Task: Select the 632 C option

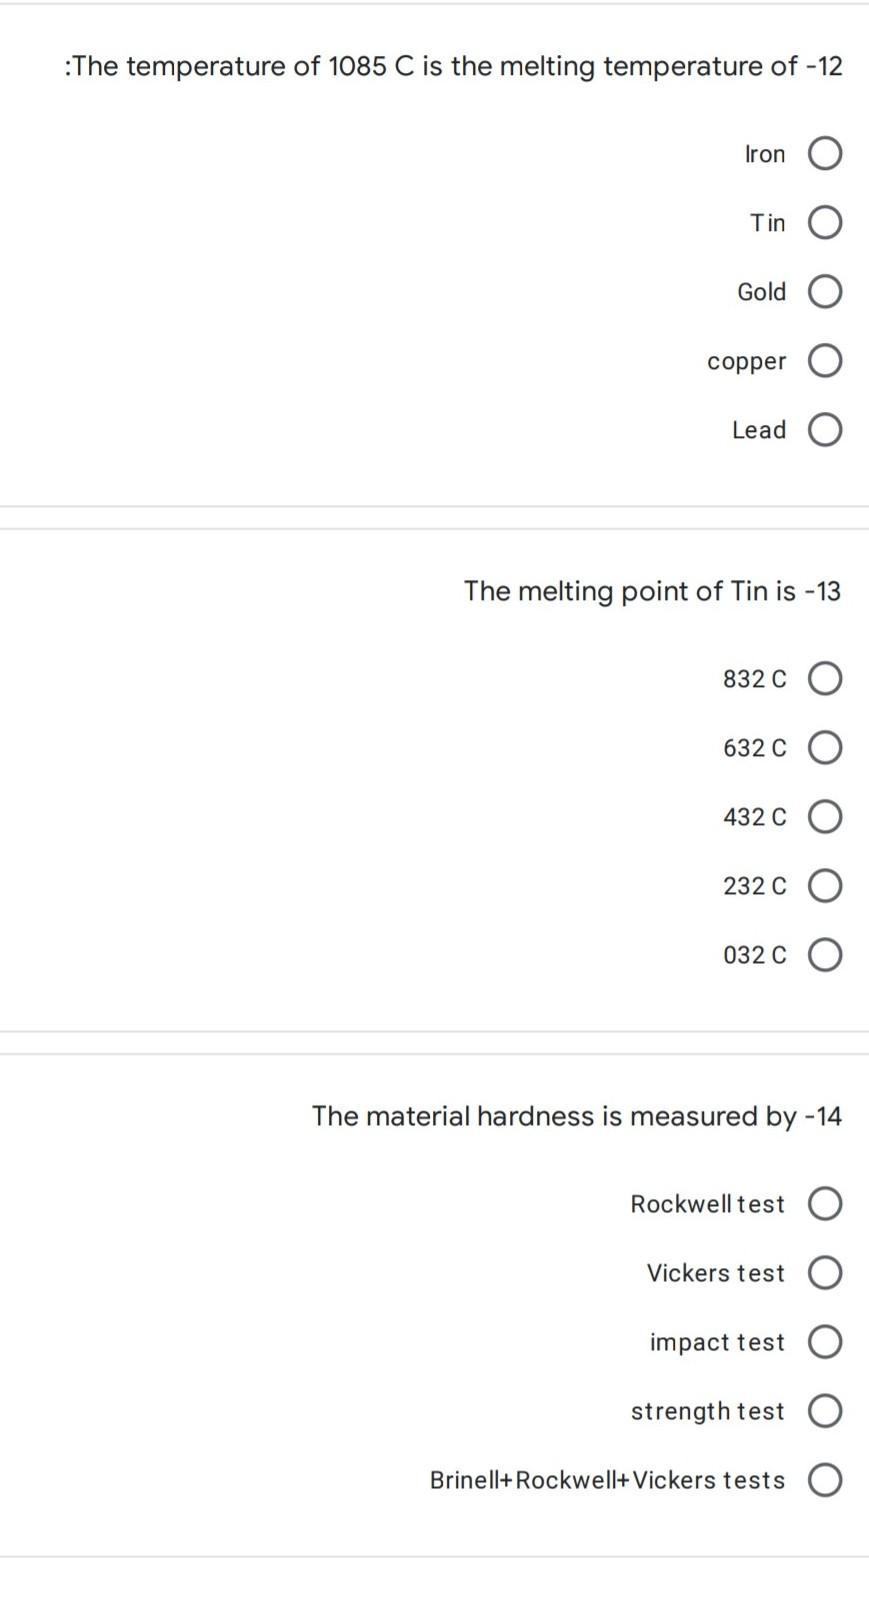Action: (824, 748)
